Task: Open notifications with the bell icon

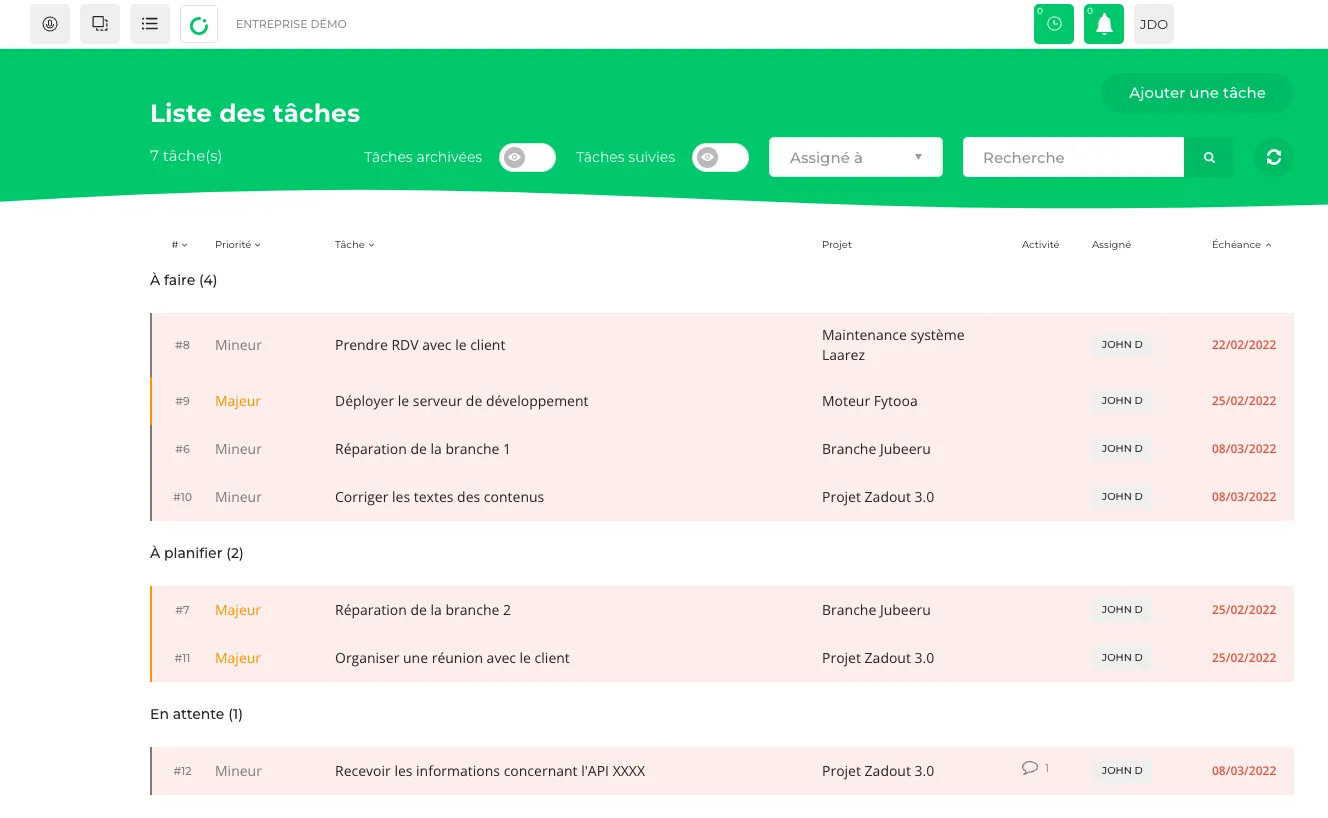Action: click(x=1104, y=24)
